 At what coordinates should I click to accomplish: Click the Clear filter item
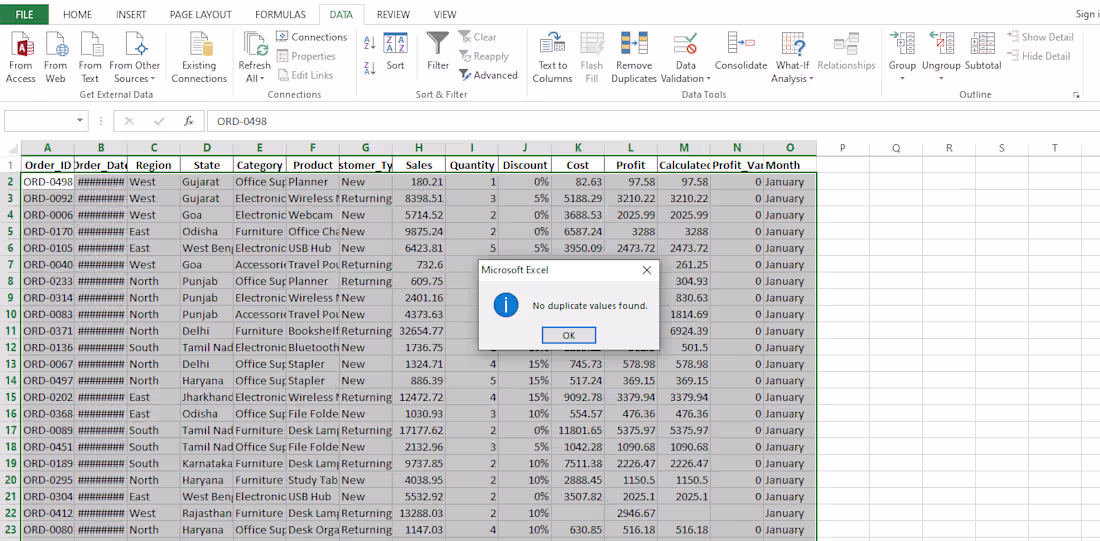(478, 36)
